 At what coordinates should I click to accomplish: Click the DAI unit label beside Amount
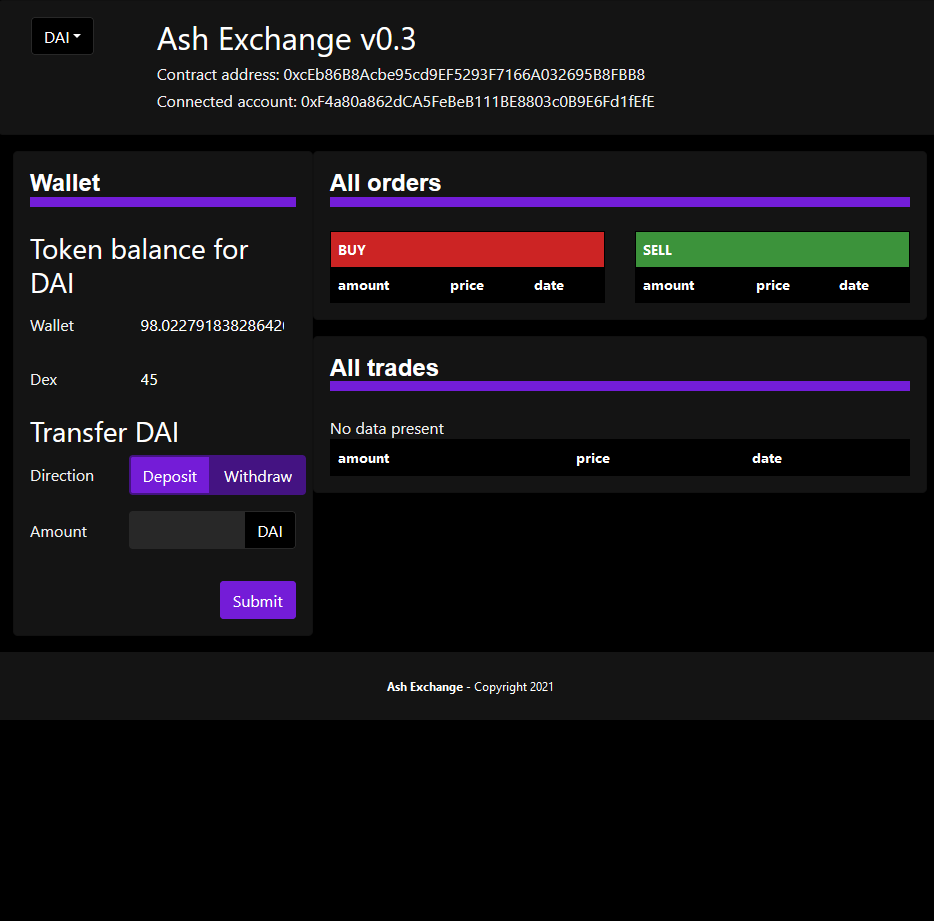pyautogui.click(x=270, y=531)
